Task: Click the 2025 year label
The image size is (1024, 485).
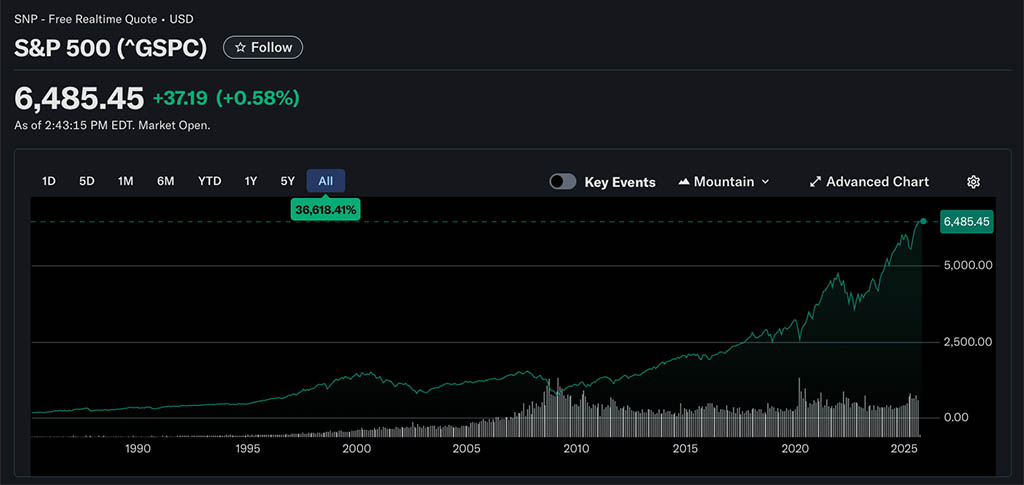Action: [x=904, y=449]
